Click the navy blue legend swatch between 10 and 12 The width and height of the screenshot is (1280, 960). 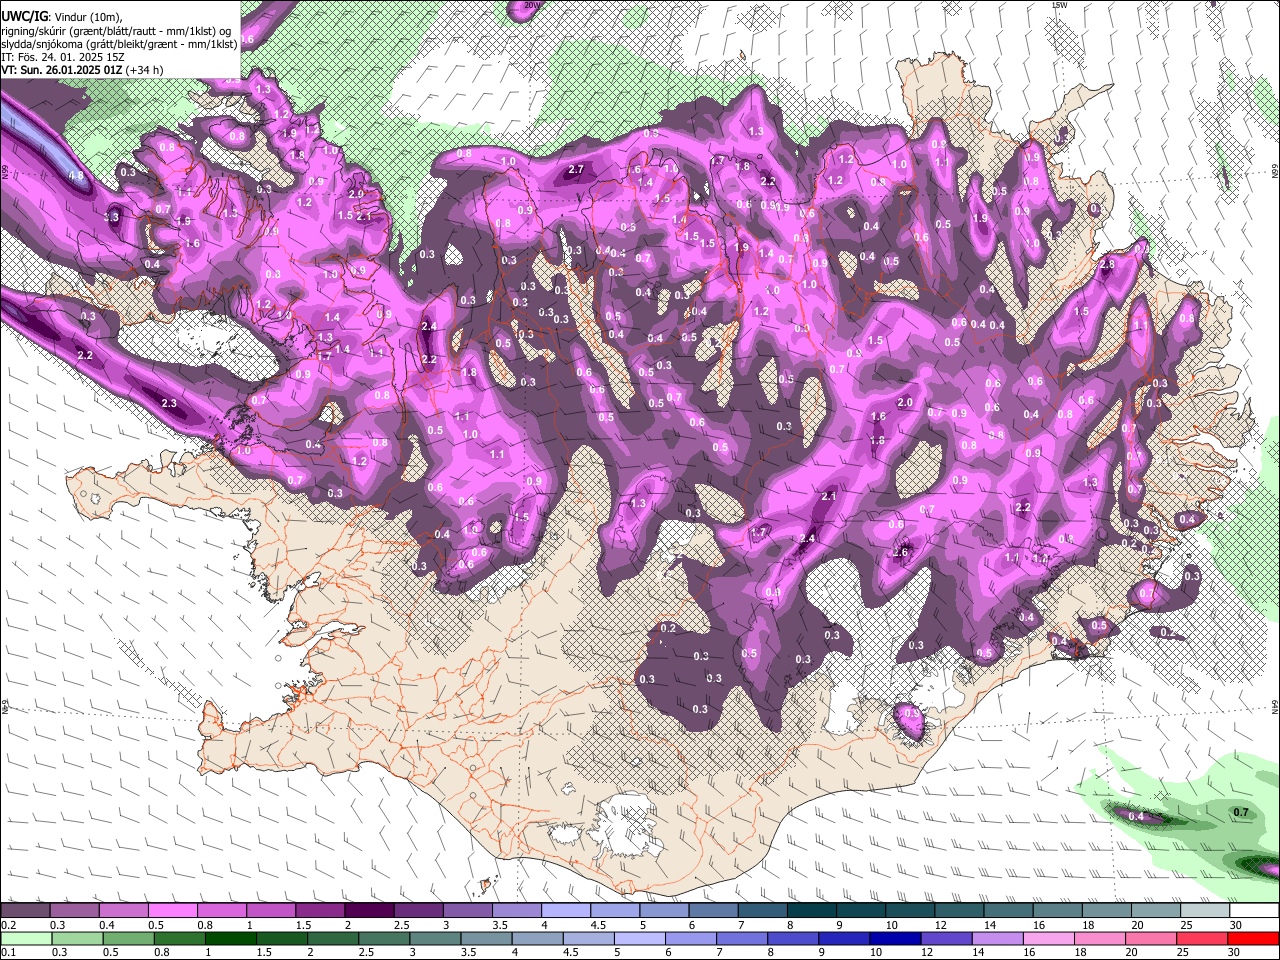893,938
